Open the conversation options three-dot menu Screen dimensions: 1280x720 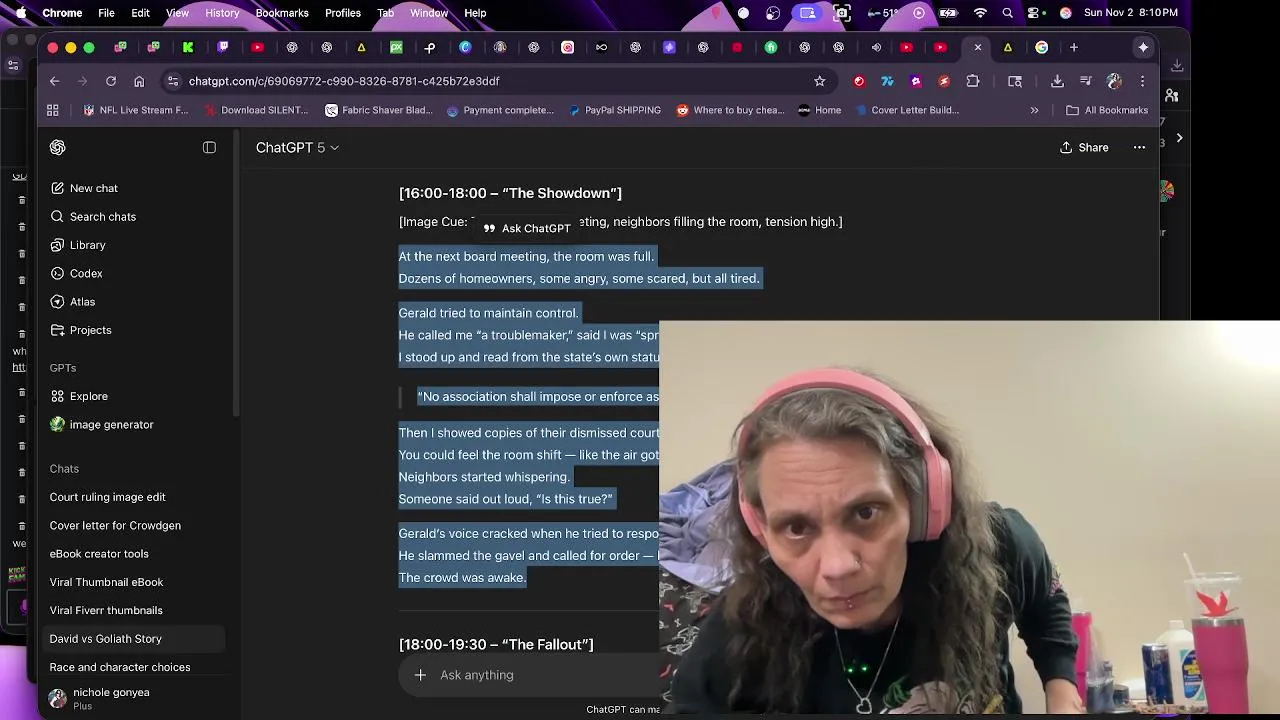tap(1139, 147)
